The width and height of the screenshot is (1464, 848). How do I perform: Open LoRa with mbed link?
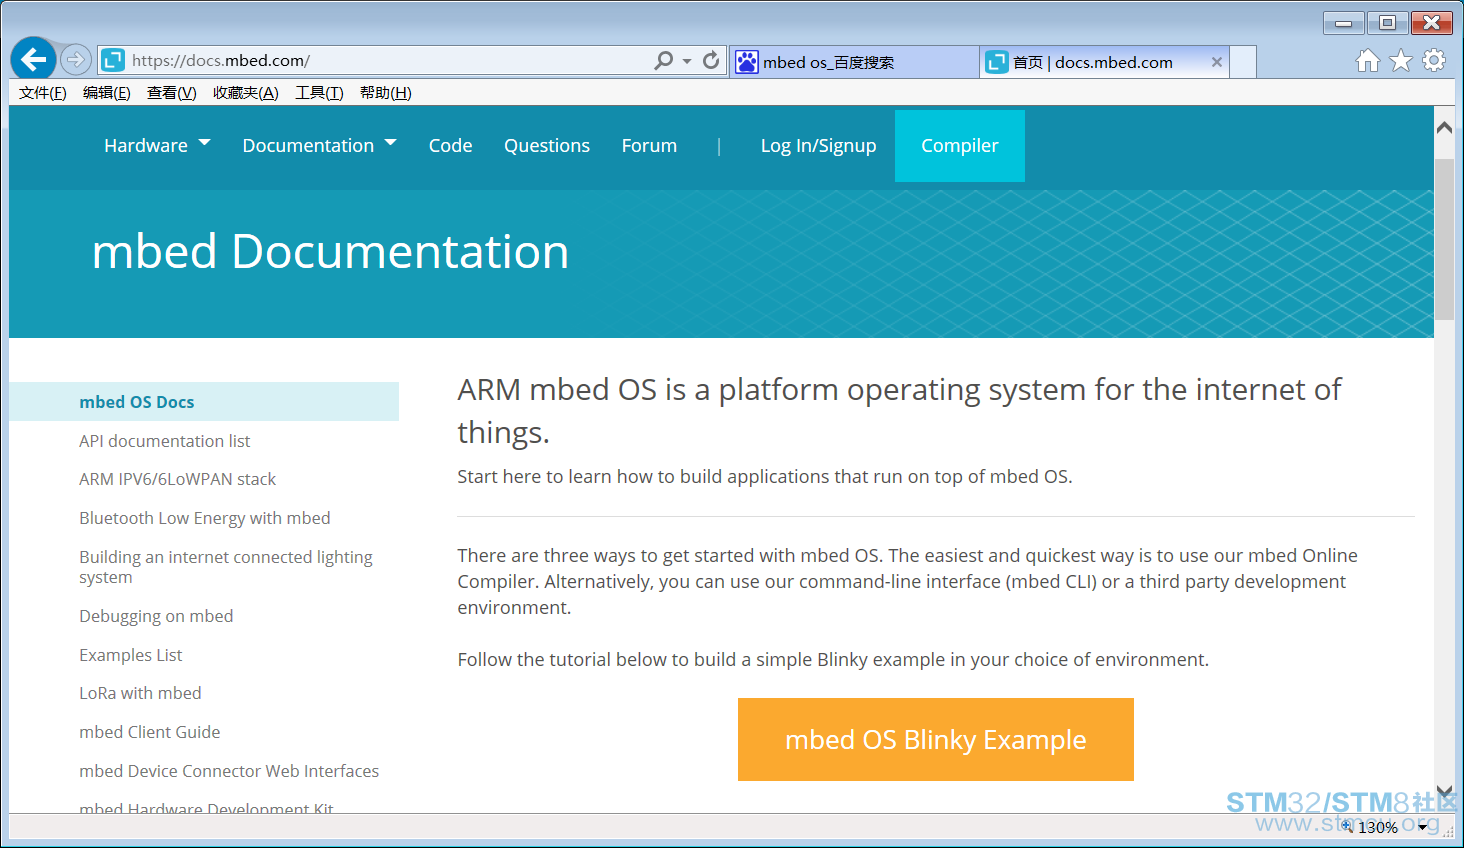[140, 693]
